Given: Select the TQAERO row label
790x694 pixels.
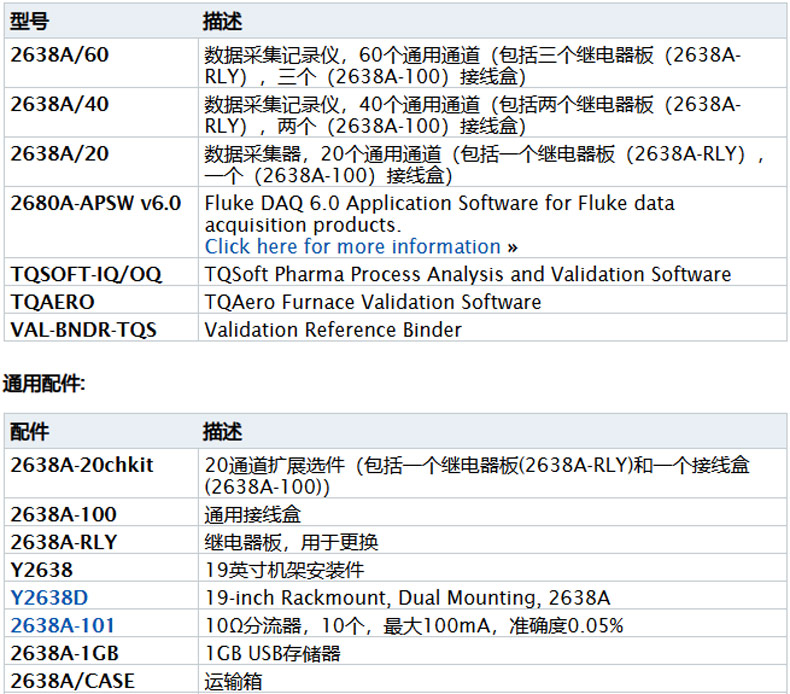Looking at the screenshot, I should (51, 302).
